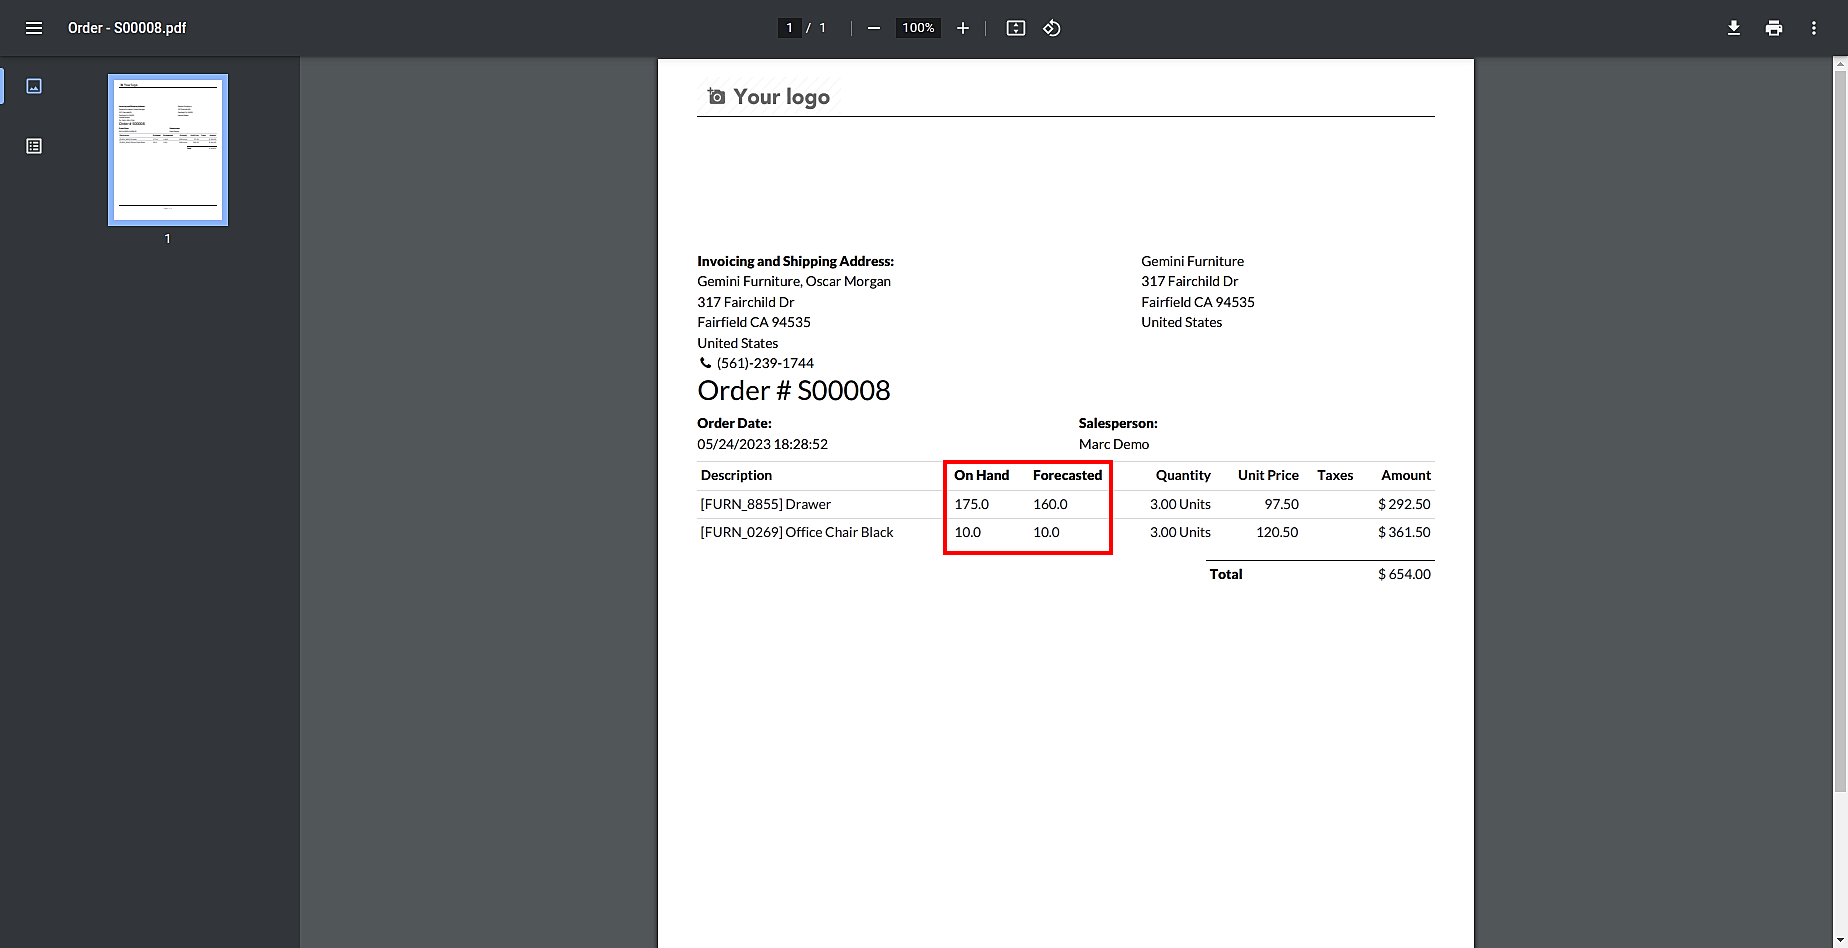The height and width of the screenshot is (948, 1848).
Task: Toggle the sidebar menu hamburger icon
Action: click(x=34, y=28)
